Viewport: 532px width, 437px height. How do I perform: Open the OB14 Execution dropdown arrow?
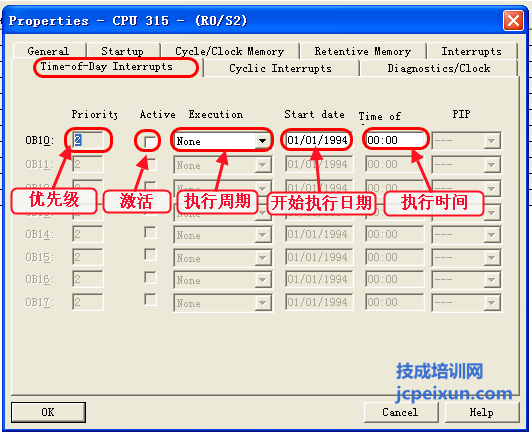click(x=262, y=235)
